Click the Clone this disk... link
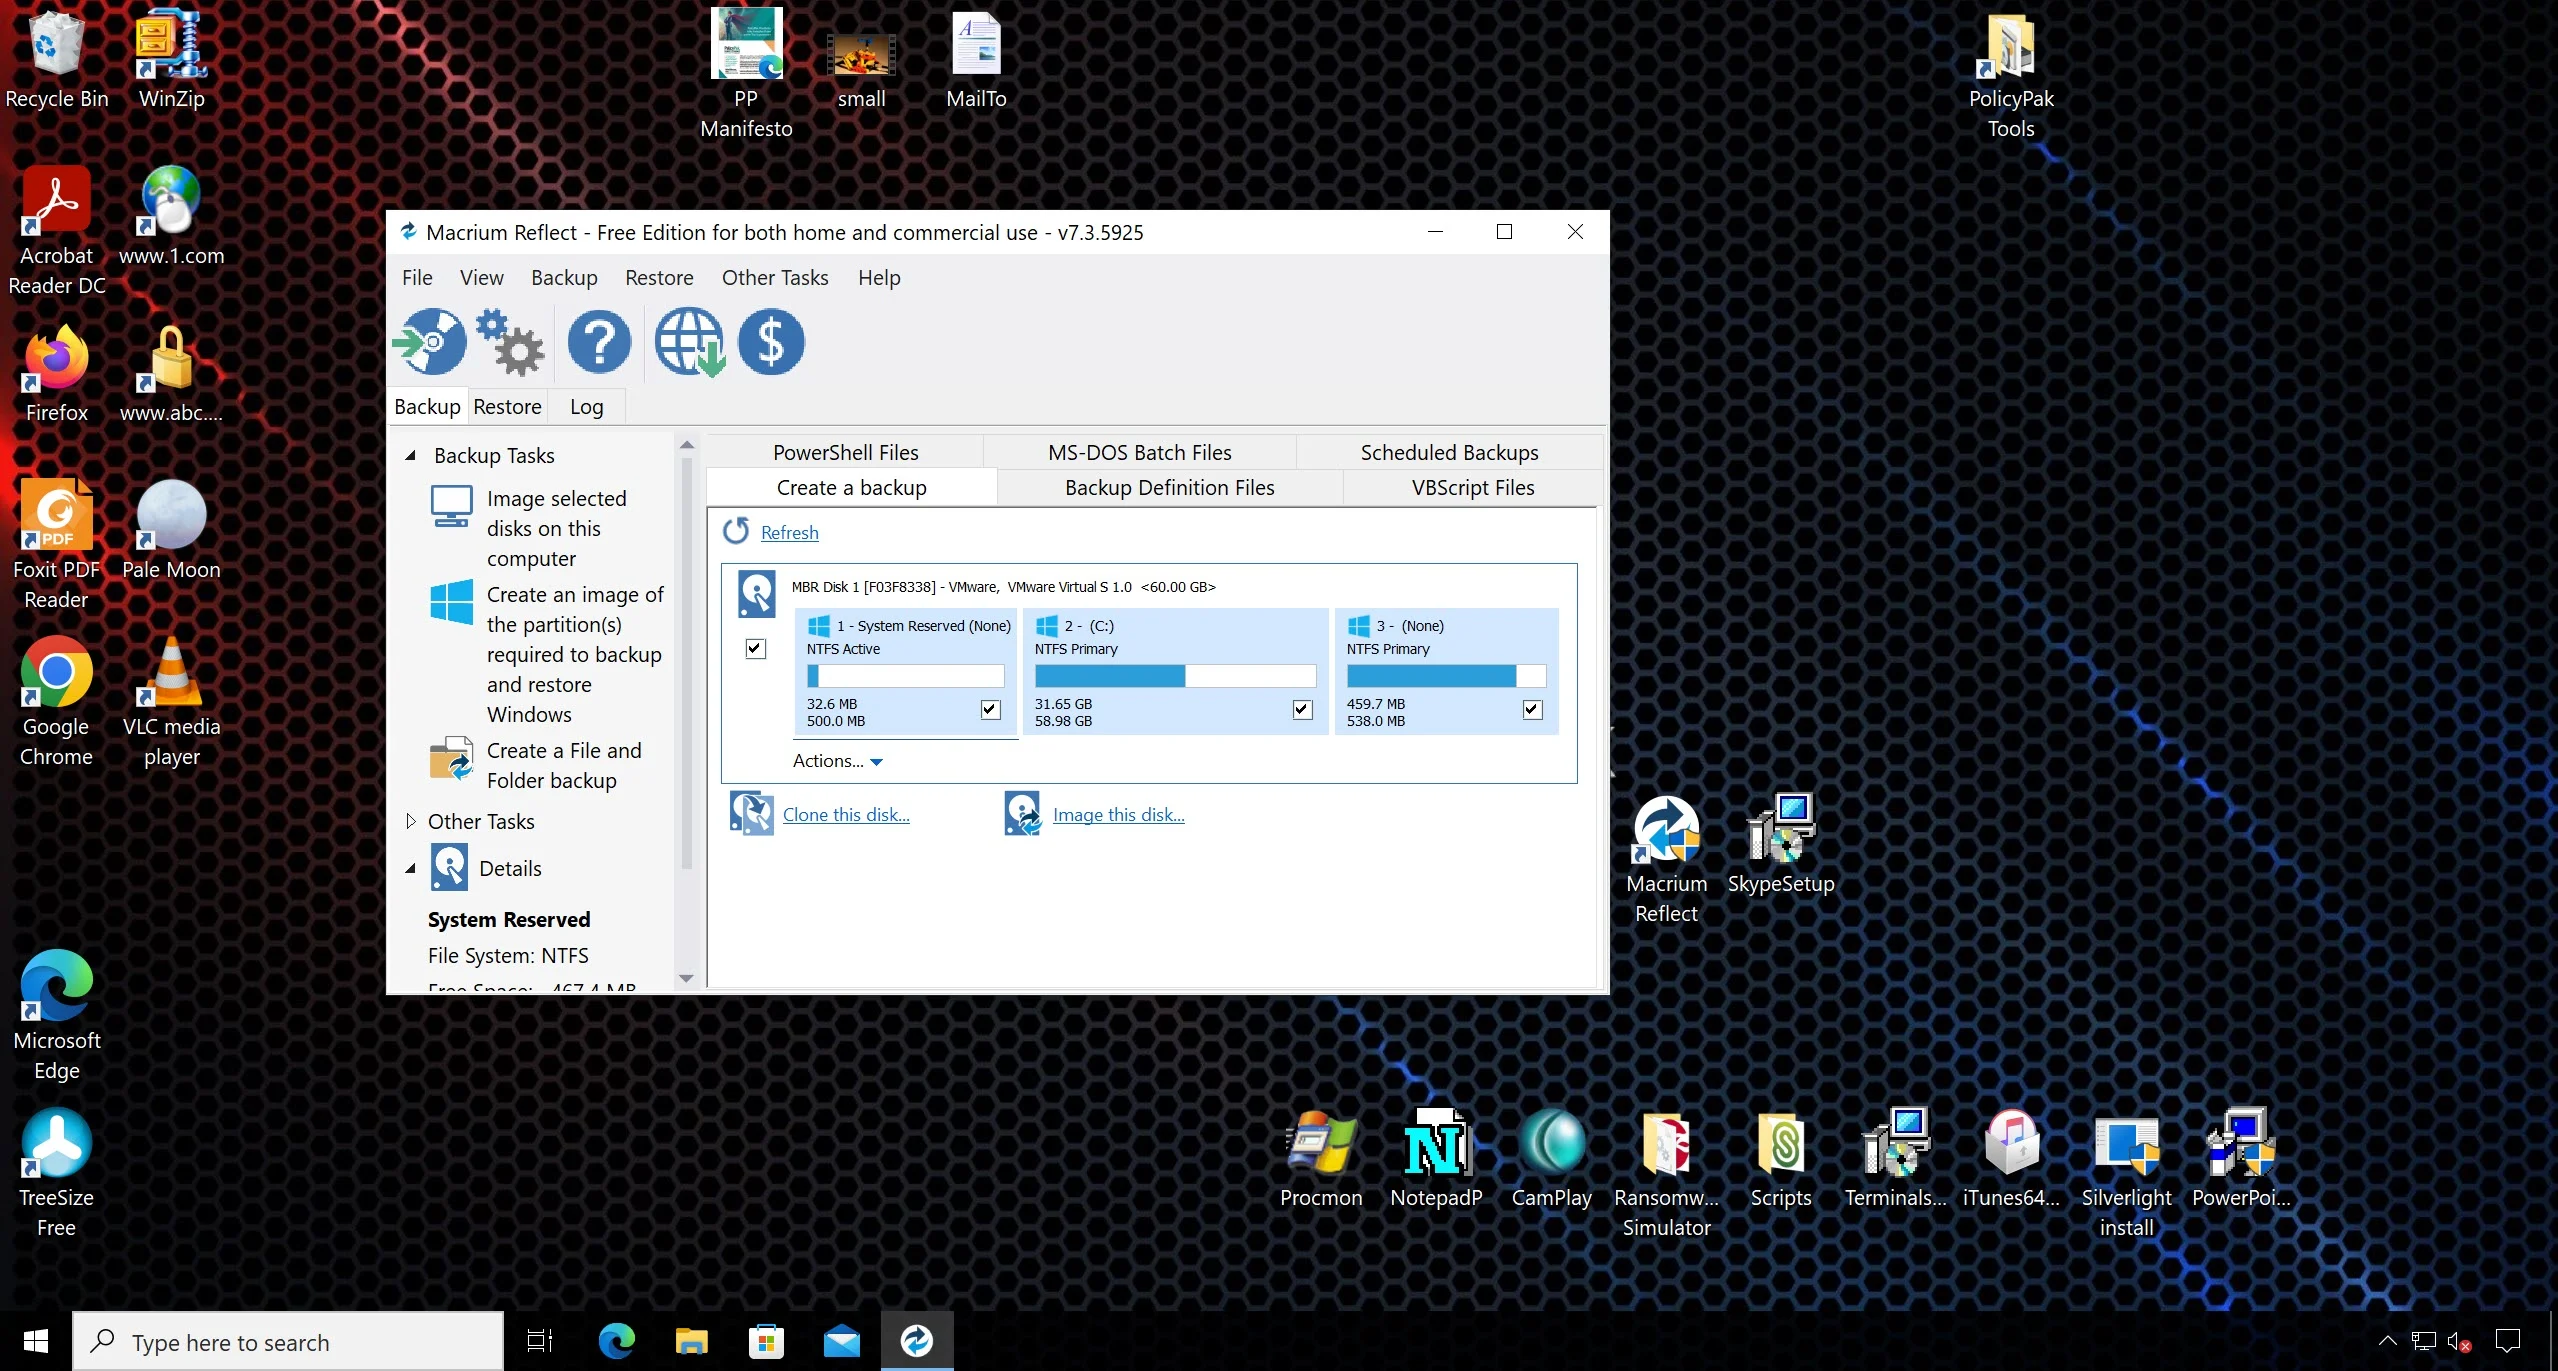The height and width of the screenshot is (1371, 2558). 846,814
